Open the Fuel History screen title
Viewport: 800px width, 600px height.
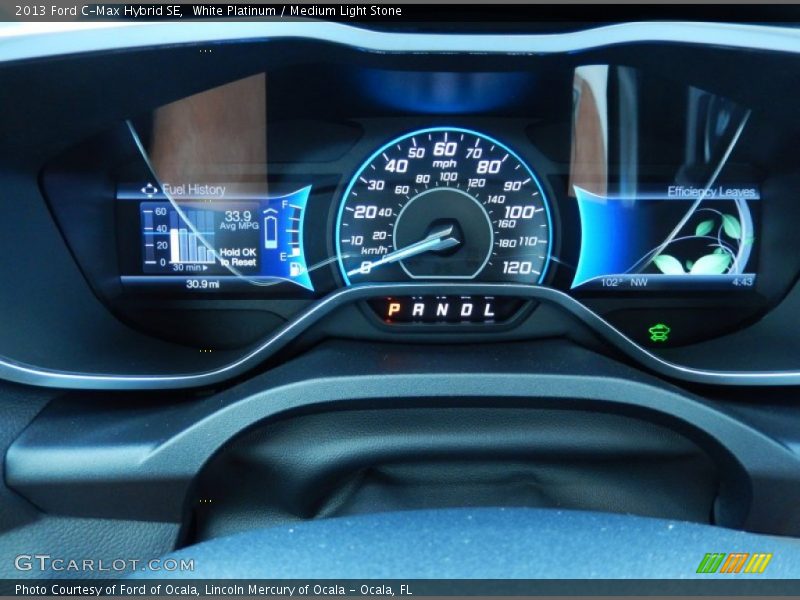(x=194, y=189)
